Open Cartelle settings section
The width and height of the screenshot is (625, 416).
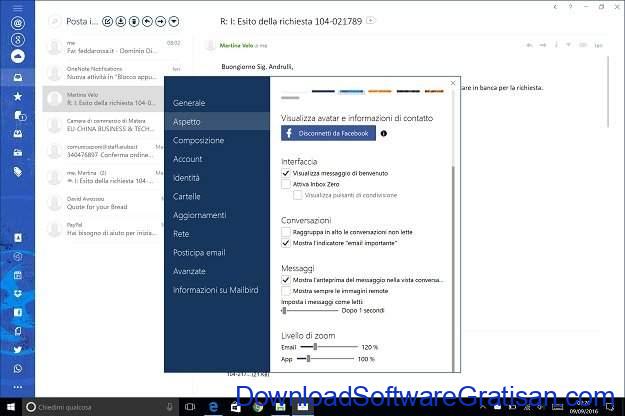pos(217,196)
